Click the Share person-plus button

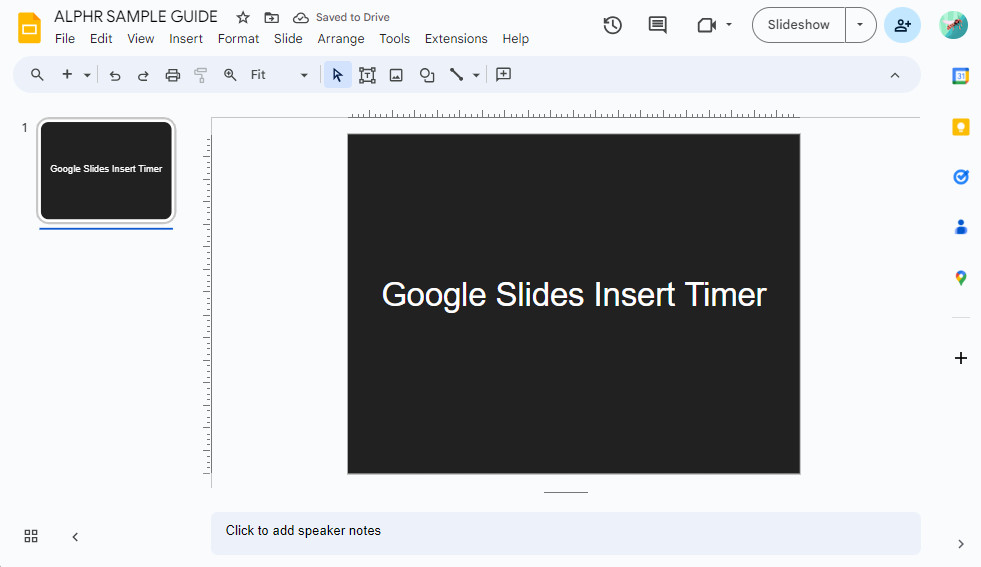902,25
